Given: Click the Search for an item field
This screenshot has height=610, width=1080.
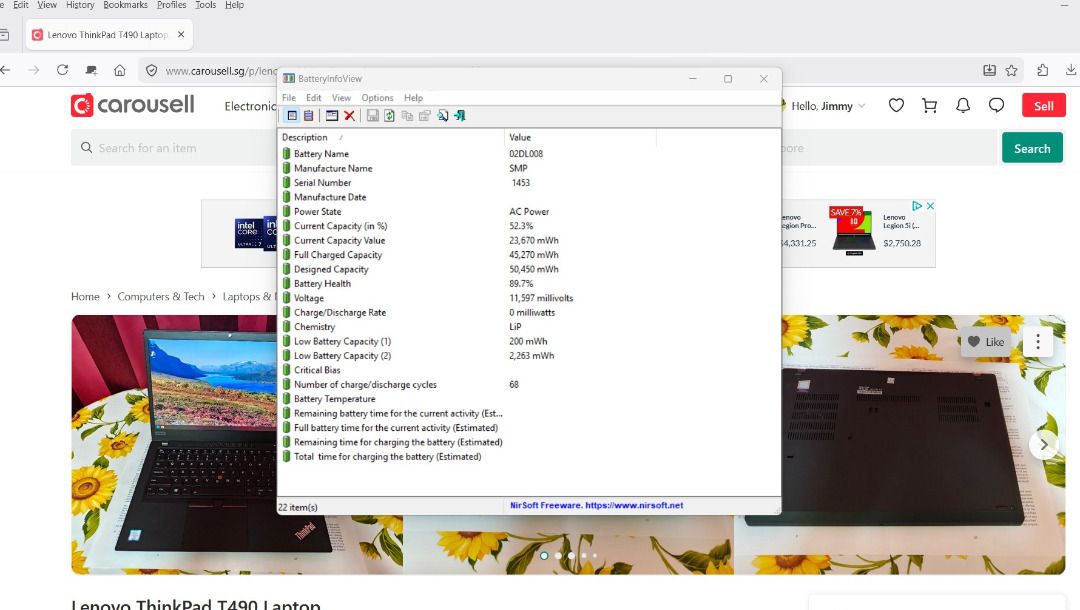Looking at the screenshot, I should point(175,148).
